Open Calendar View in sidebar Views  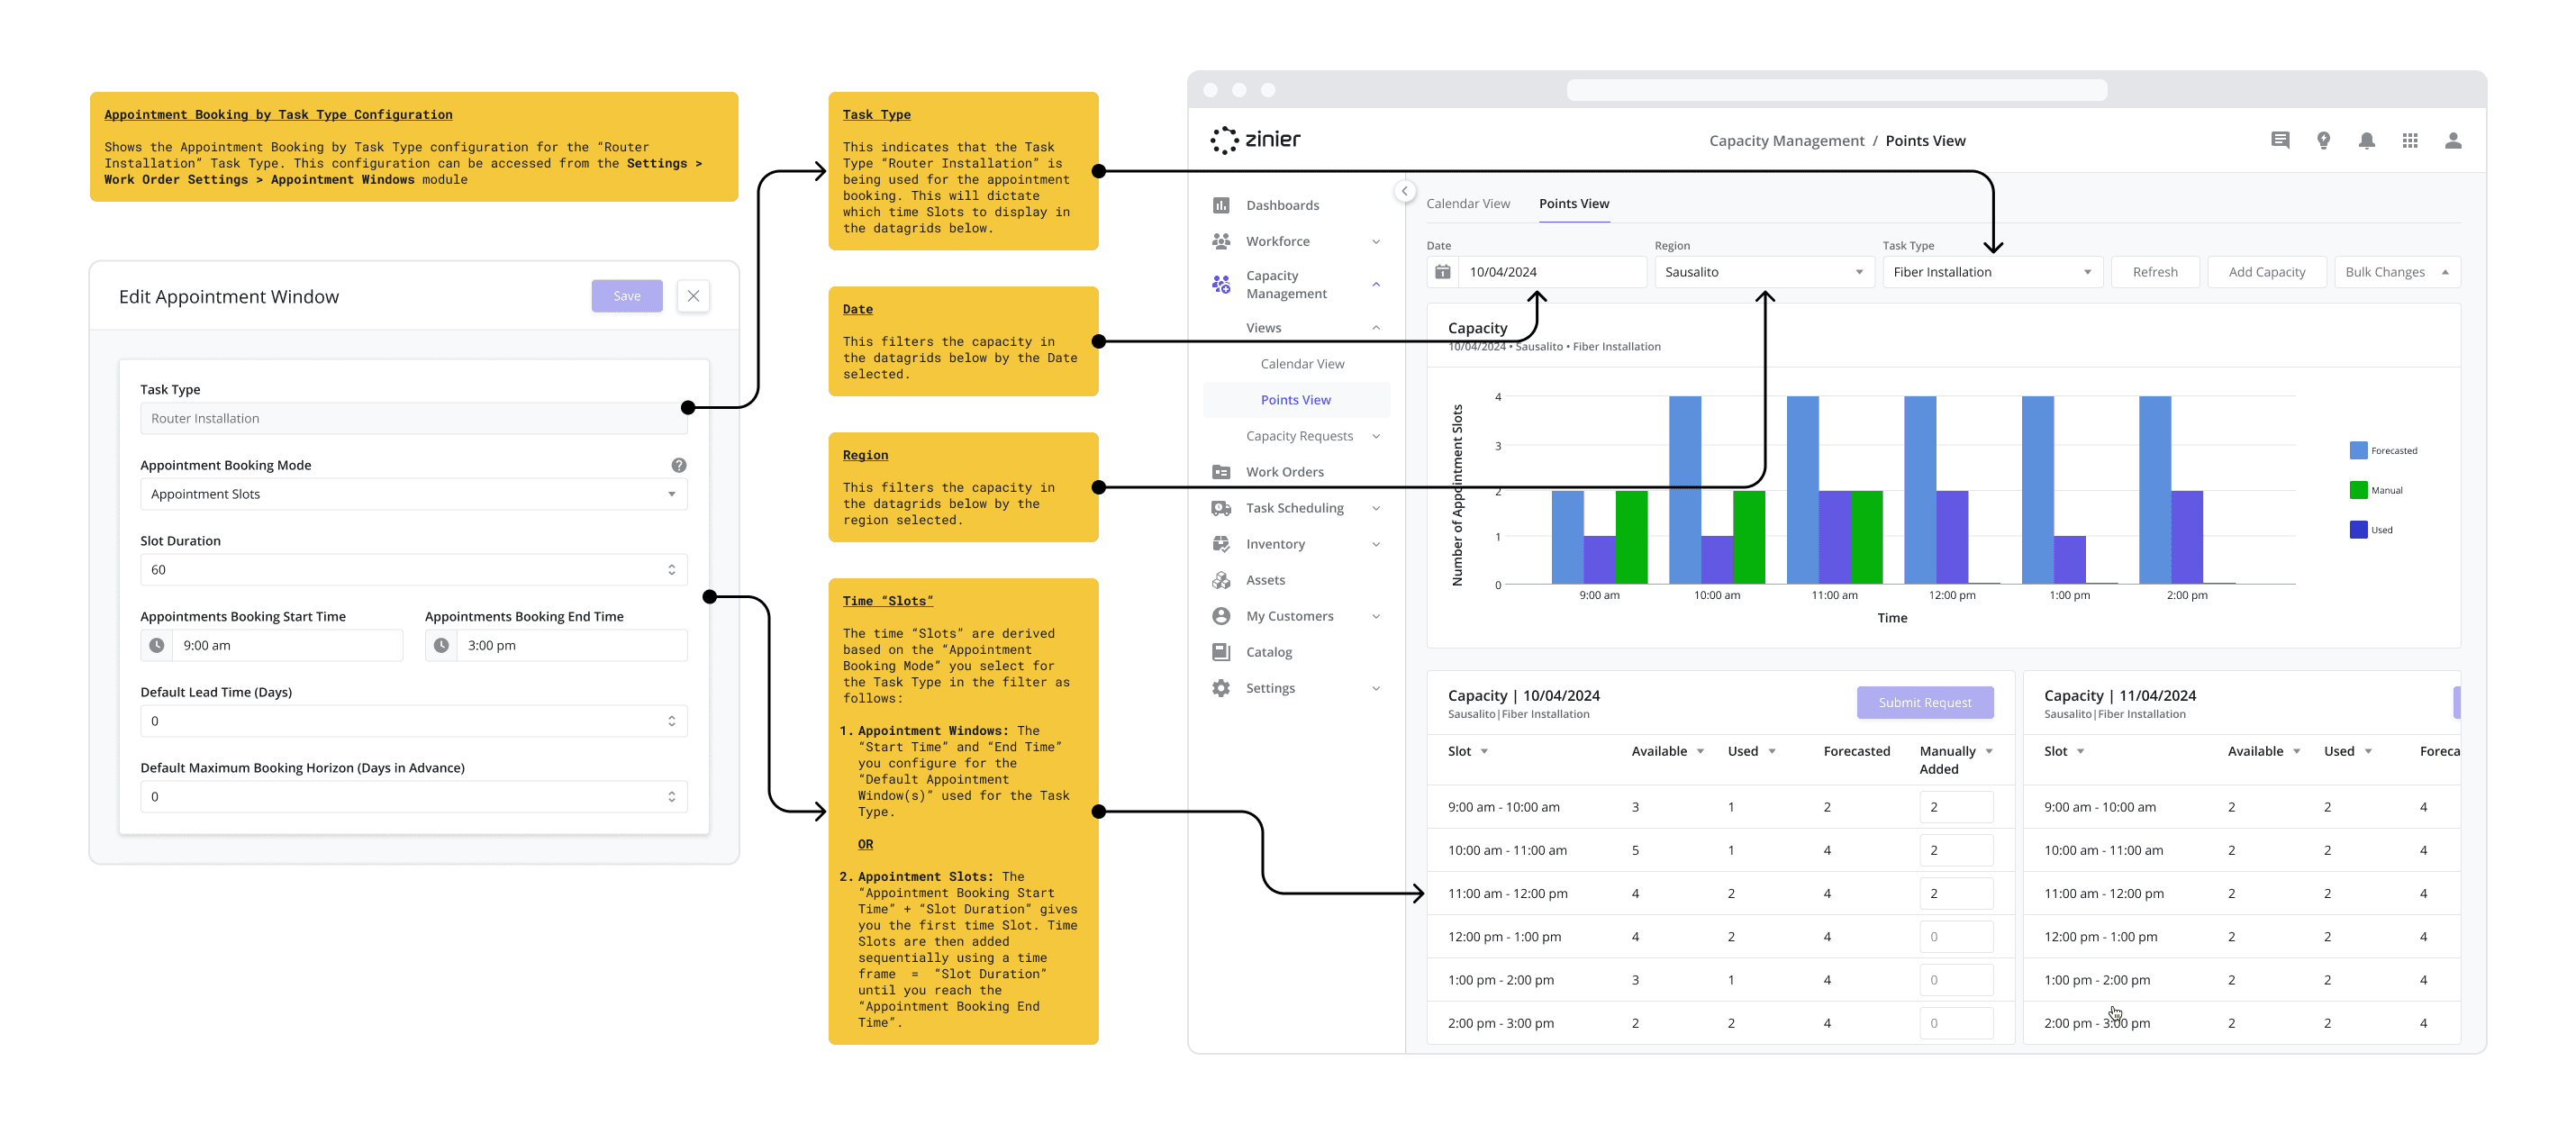(1302, 364)
